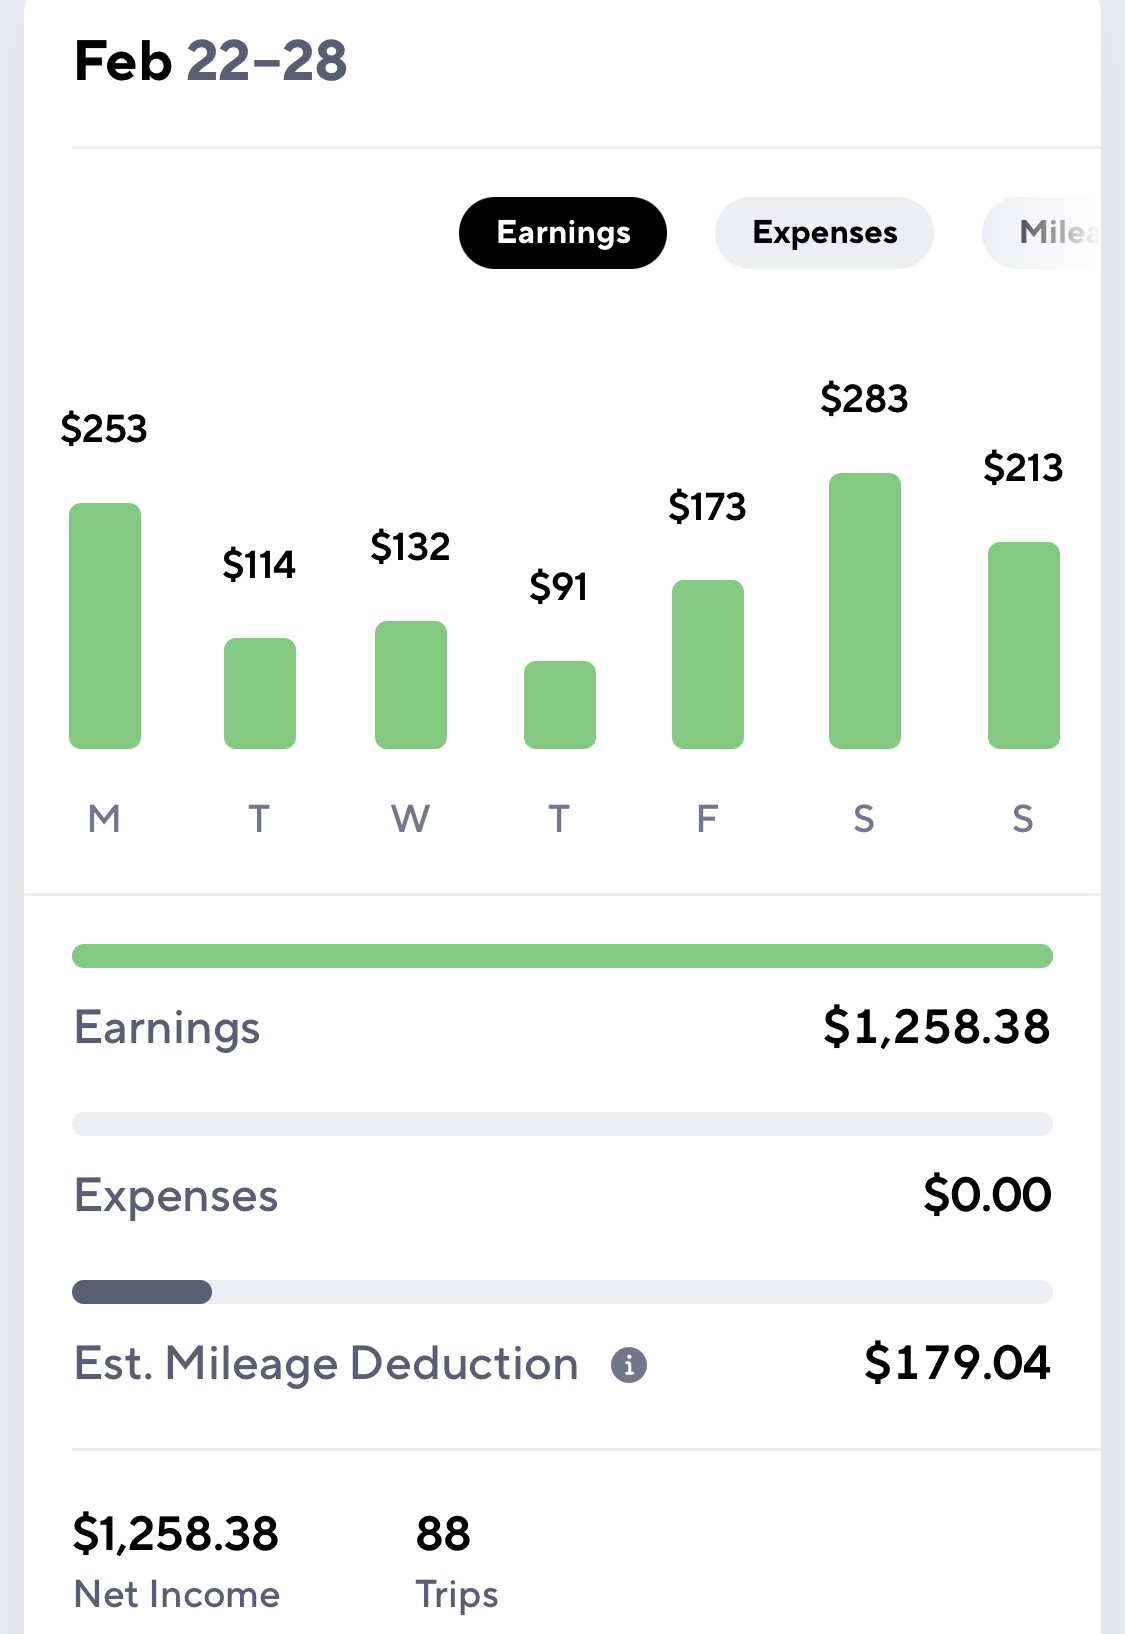Tap Monday's $253 earnings bar
The width and height of the screenshot is (1125, 1634).
point(105,626)
